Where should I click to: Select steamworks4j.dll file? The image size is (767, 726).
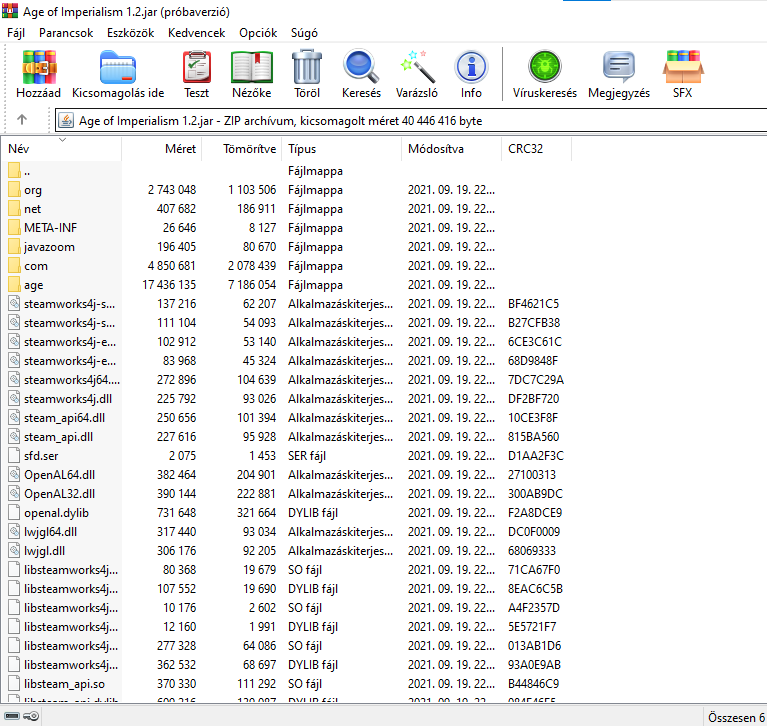click(x=286, y=399)
